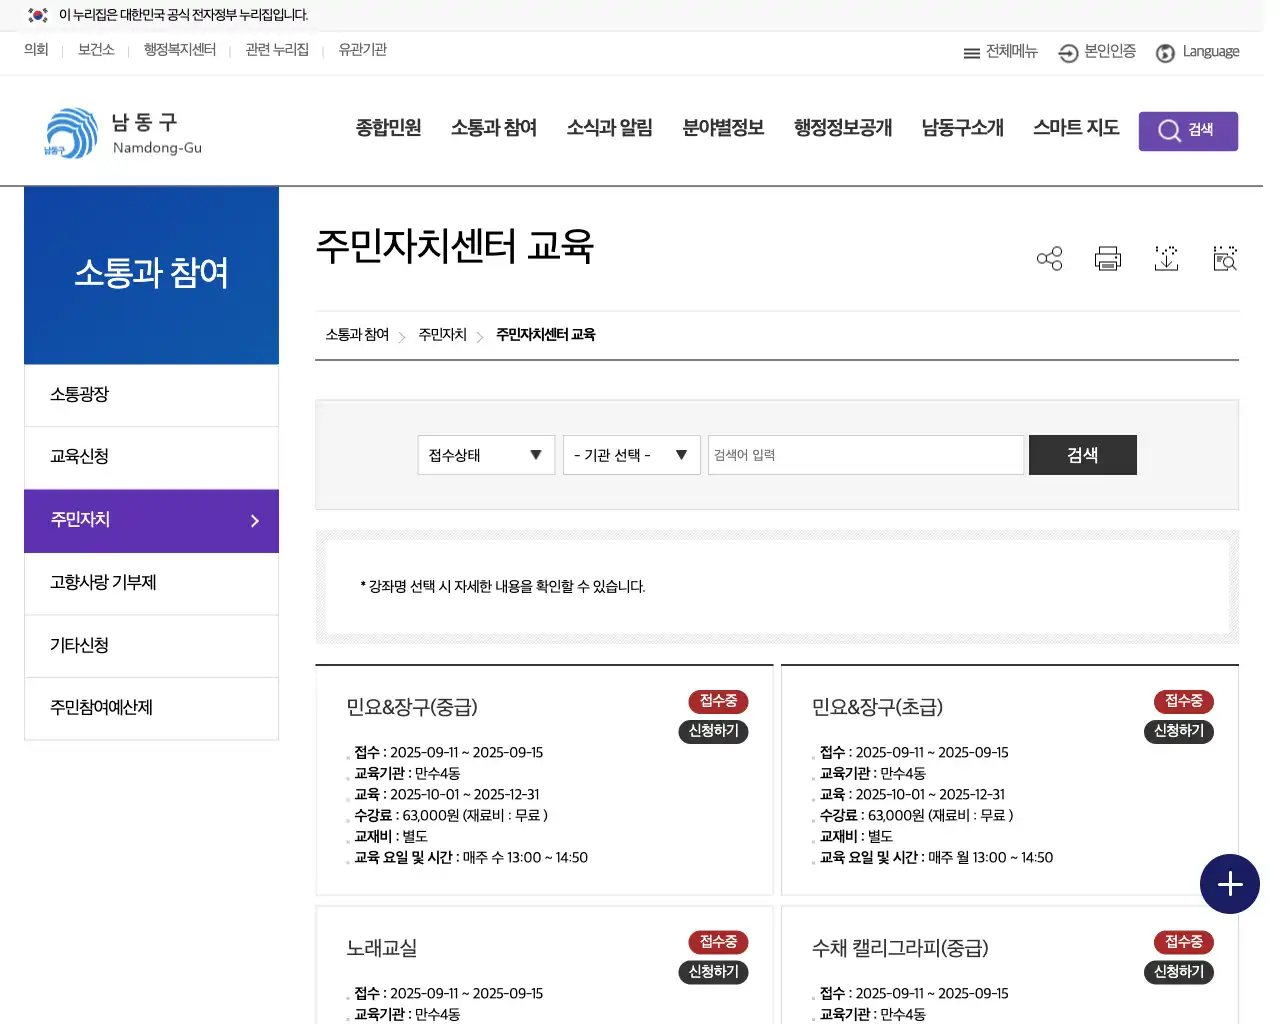
Task: Click the Namdong-Gu logo
Action: coord(120,131)
